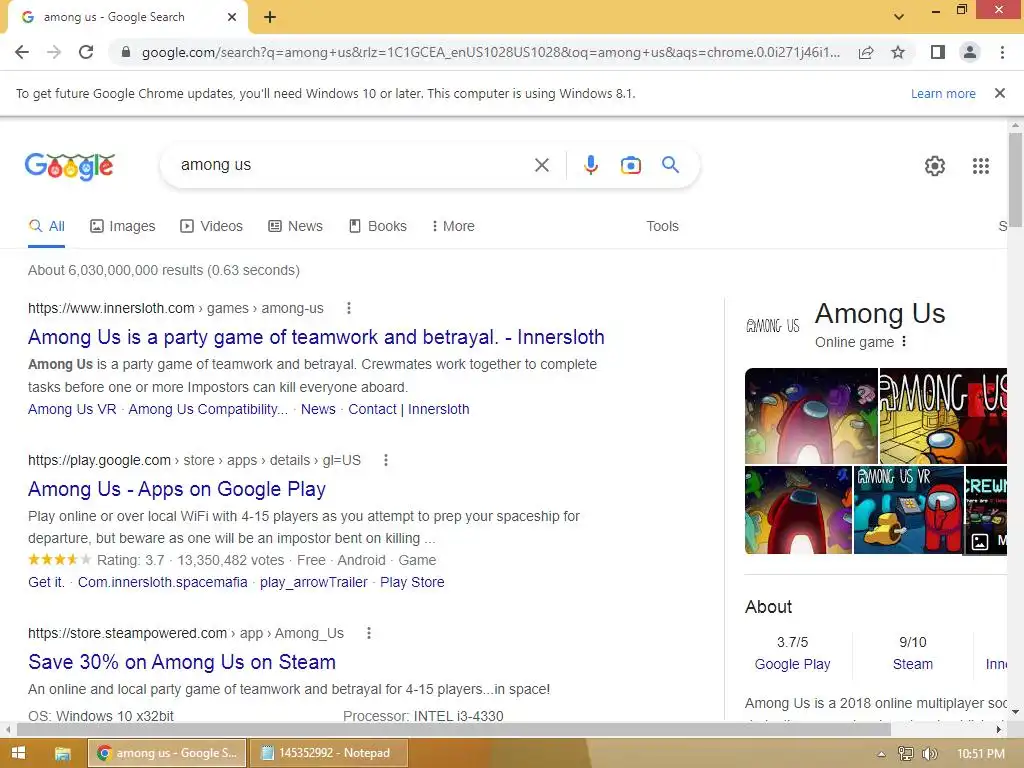Open the Get it. sitelink
This screenshot has height=768, width=1024.
pyautogui.click(x=46, y=582)
